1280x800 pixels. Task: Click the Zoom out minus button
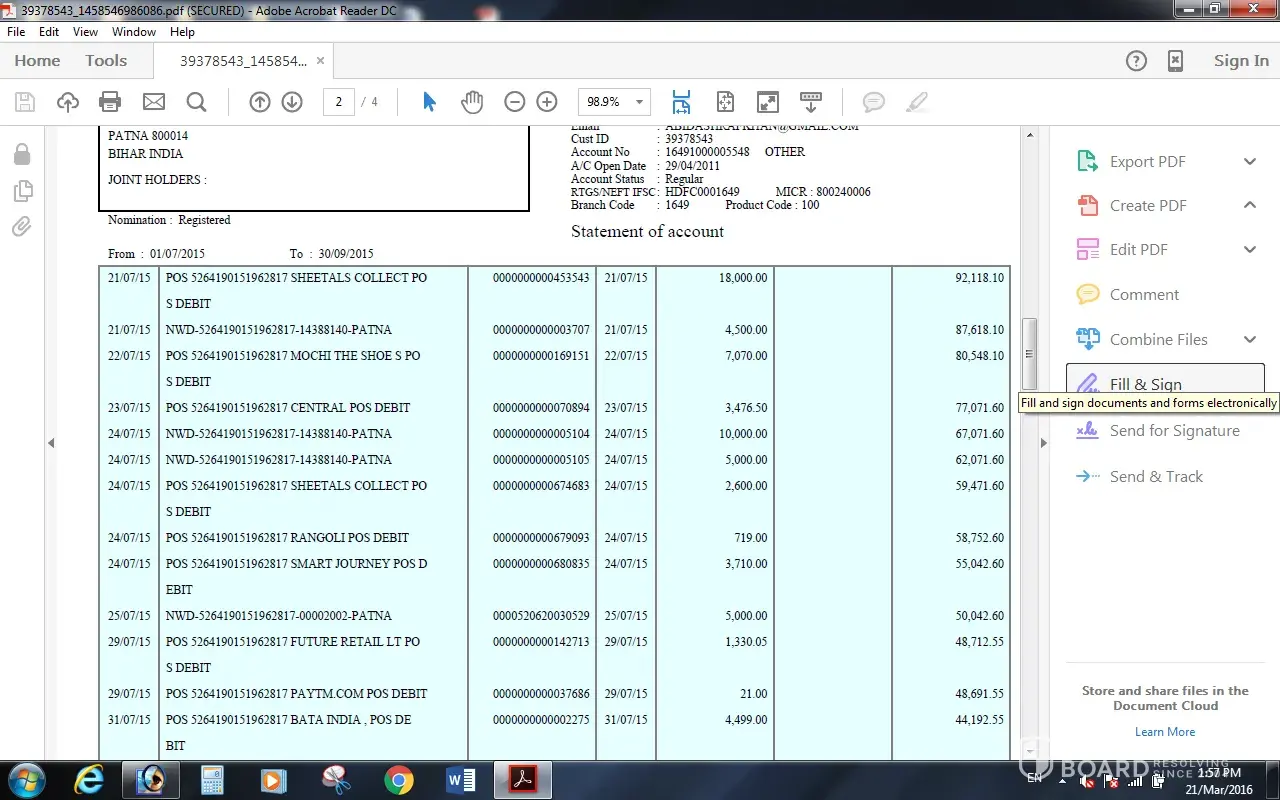tap(514, 102)
